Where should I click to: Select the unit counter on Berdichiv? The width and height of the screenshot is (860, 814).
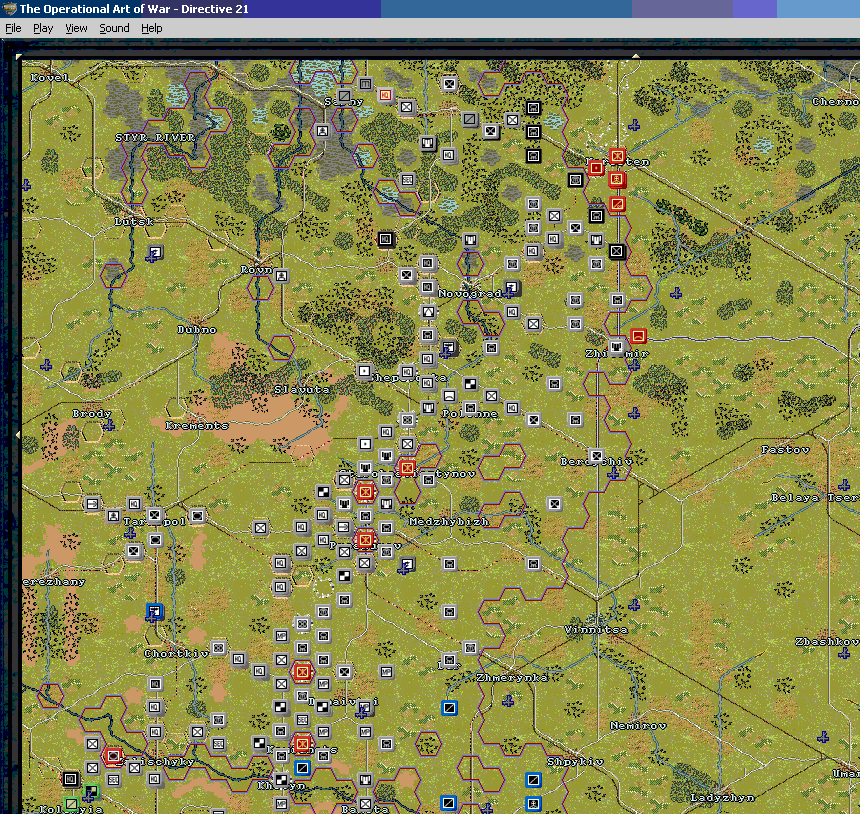tap(596, 455)
